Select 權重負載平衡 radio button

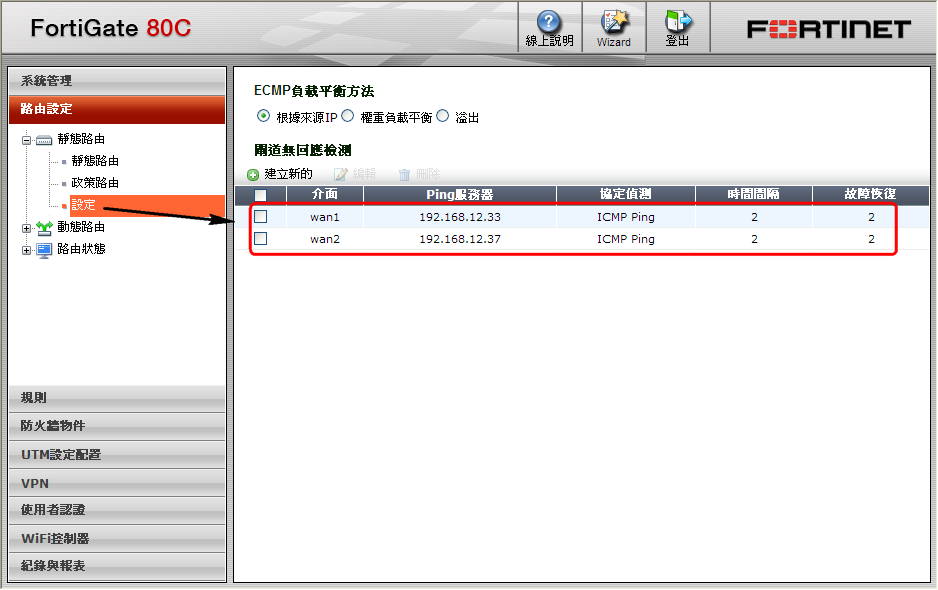(x=348, y=116)
